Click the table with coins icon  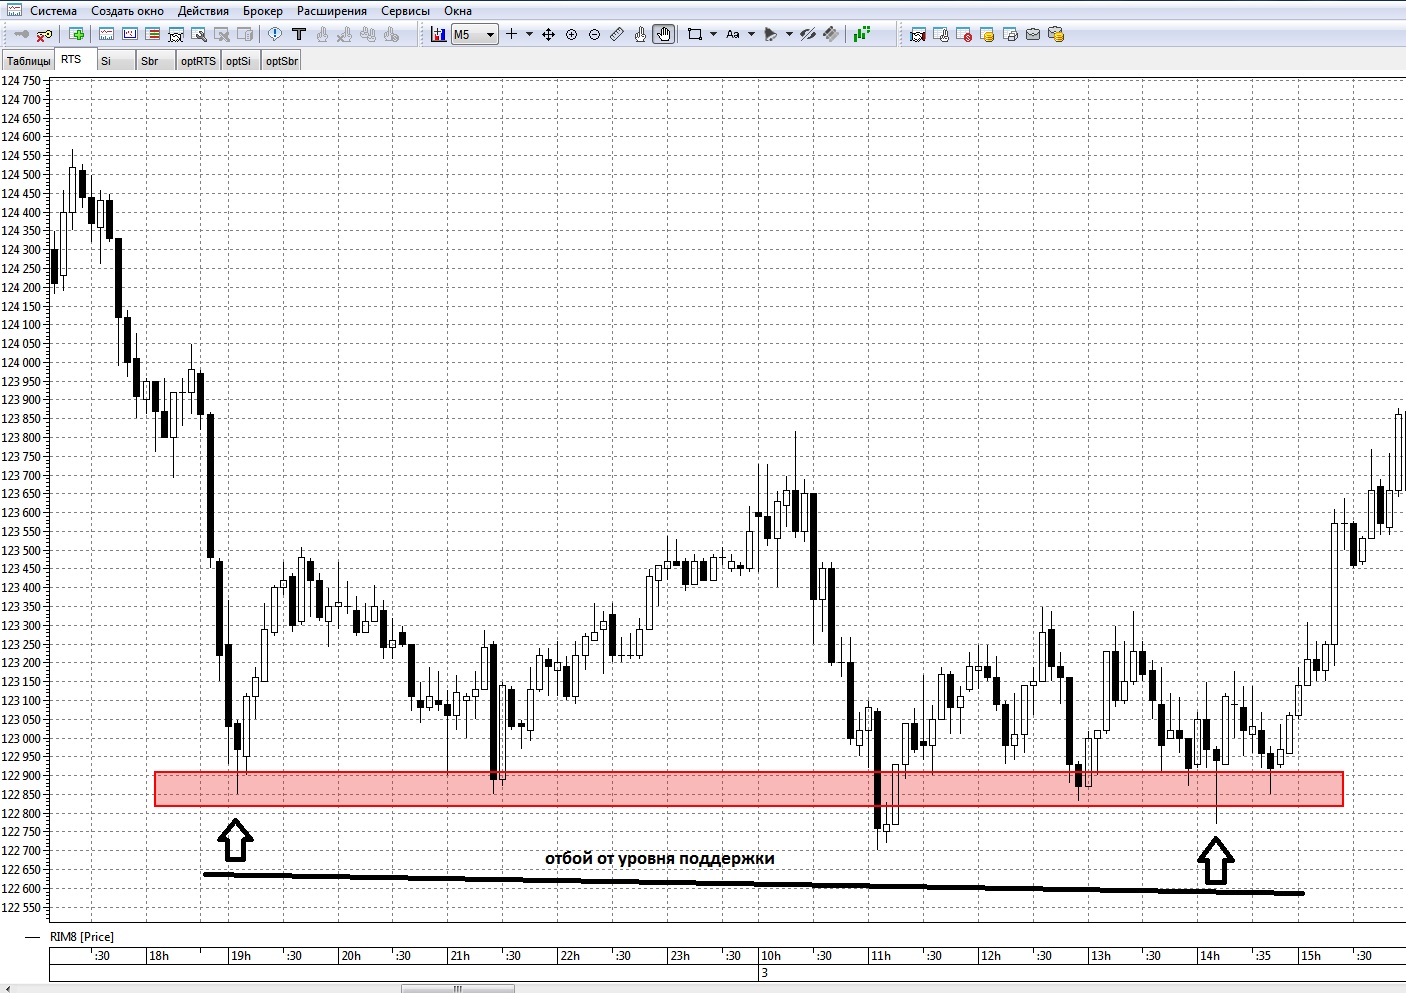(x=987, y=35)
